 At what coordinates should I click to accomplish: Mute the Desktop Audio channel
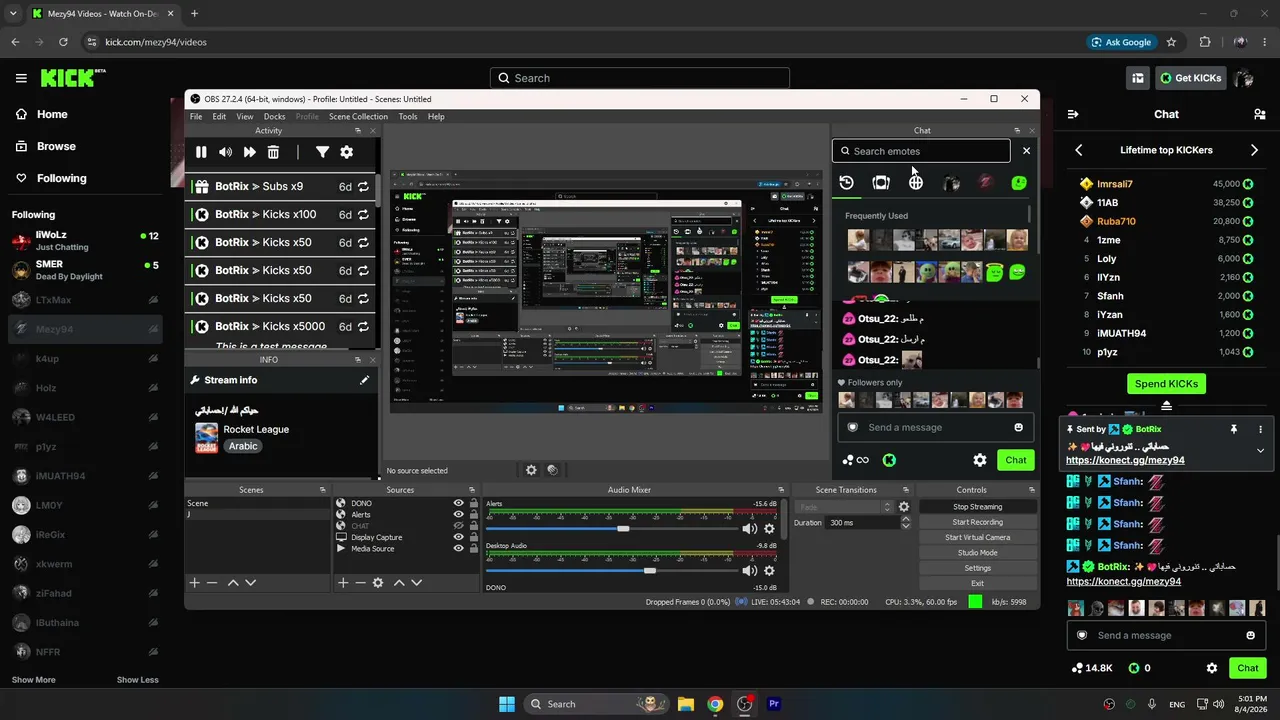pyautogui.click(x=749, y=571)
